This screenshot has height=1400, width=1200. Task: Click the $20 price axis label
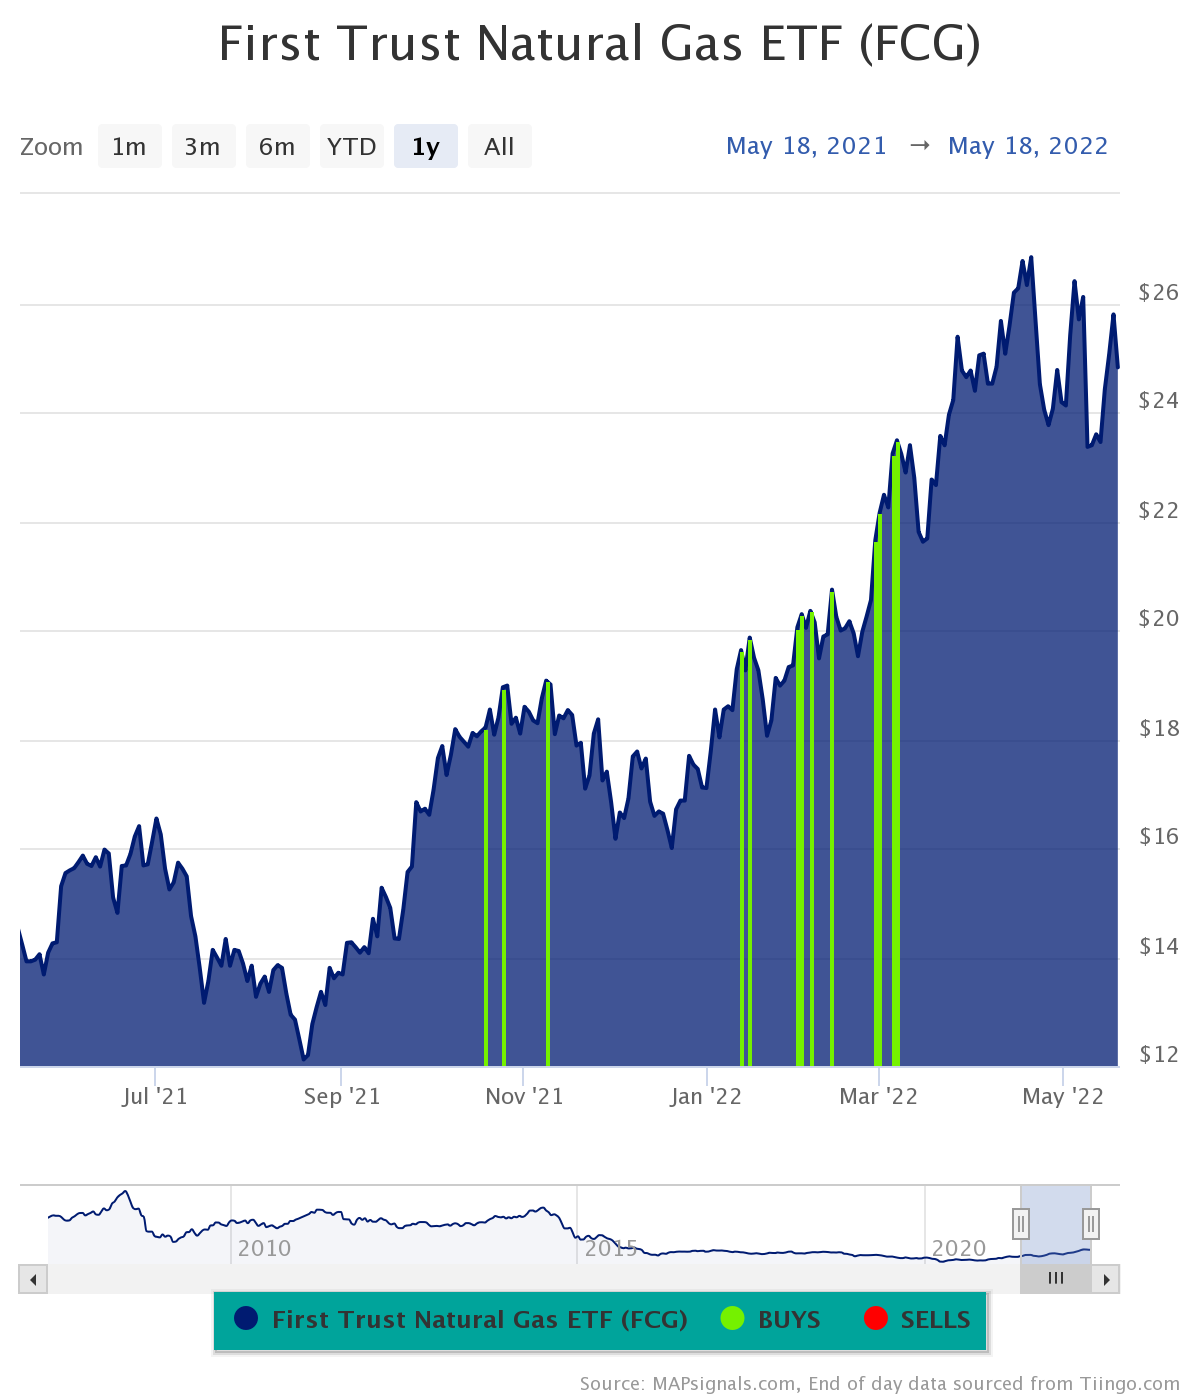click(1159, 618)
